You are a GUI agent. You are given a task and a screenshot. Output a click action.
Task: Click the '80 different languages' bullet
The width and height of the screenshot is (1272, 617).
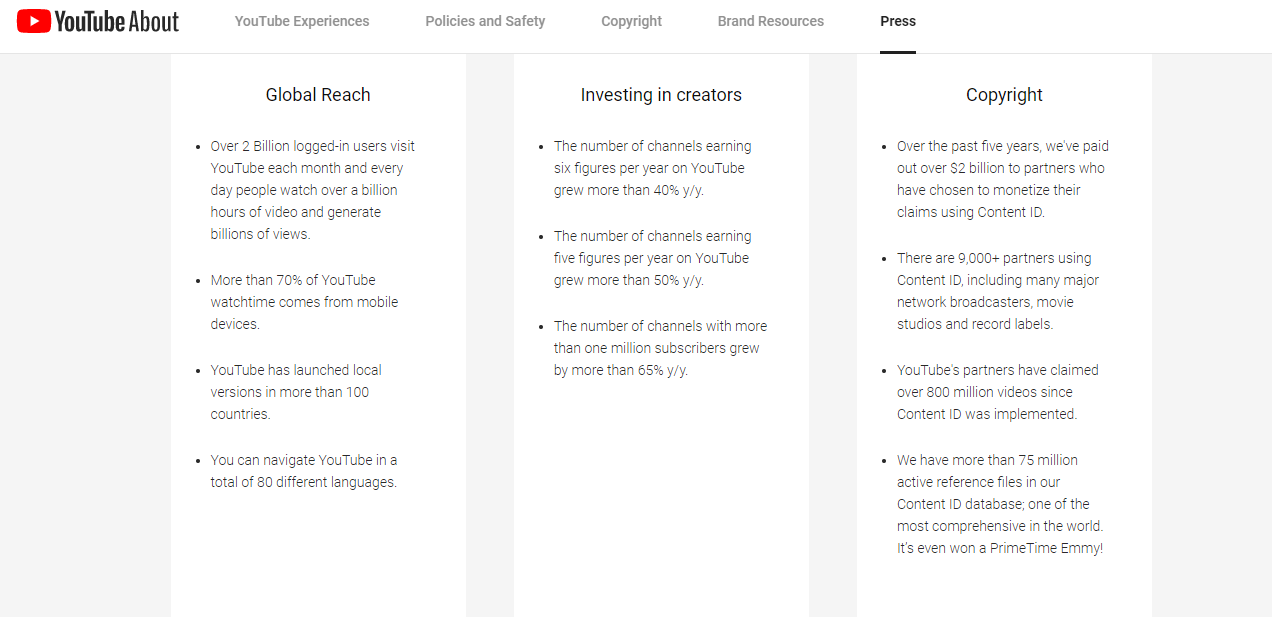[304, 471]
